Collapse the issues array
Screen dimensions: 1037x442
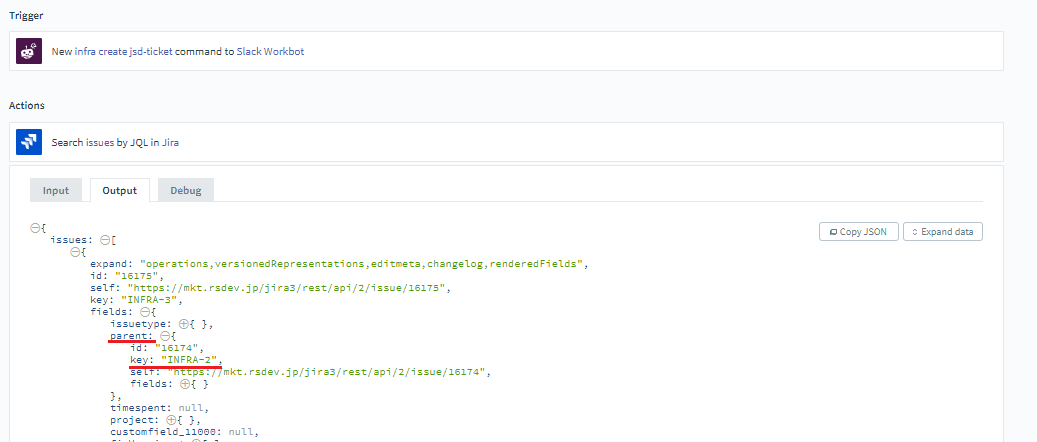104,240
